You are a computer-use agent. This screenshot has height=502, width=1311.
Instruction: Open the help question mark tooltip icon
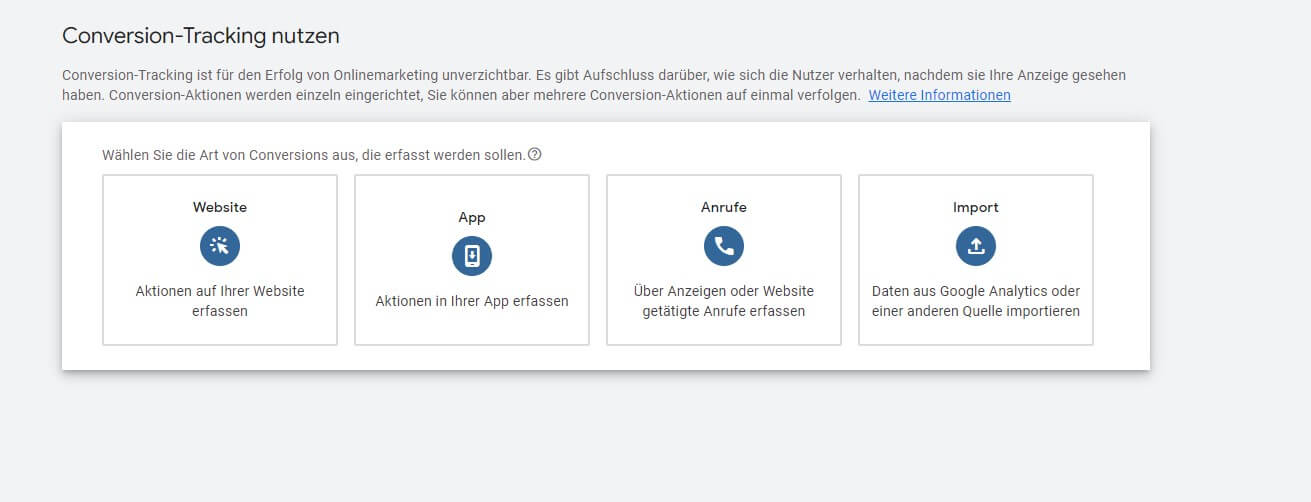535,155
